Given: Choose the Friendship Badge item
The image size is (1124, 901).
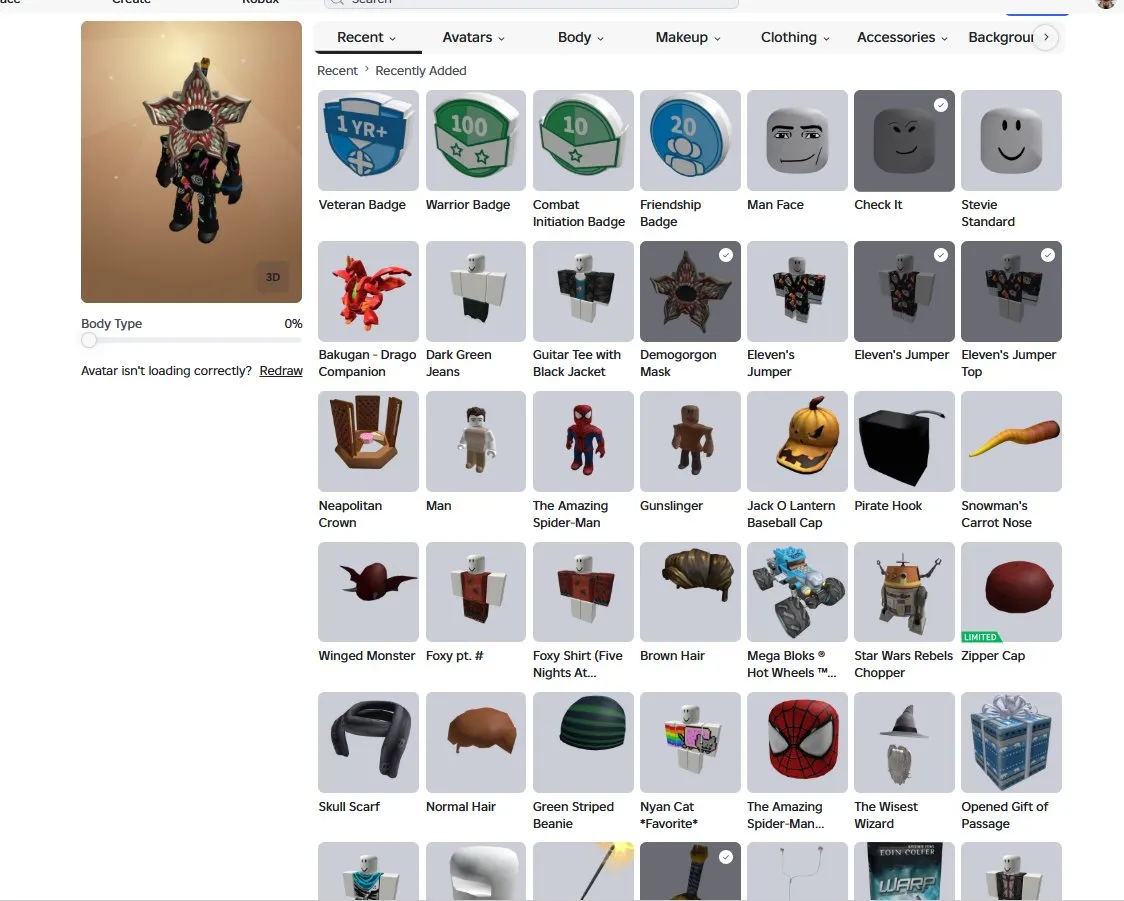Looking at the screenshot, I should pos(690,140).
